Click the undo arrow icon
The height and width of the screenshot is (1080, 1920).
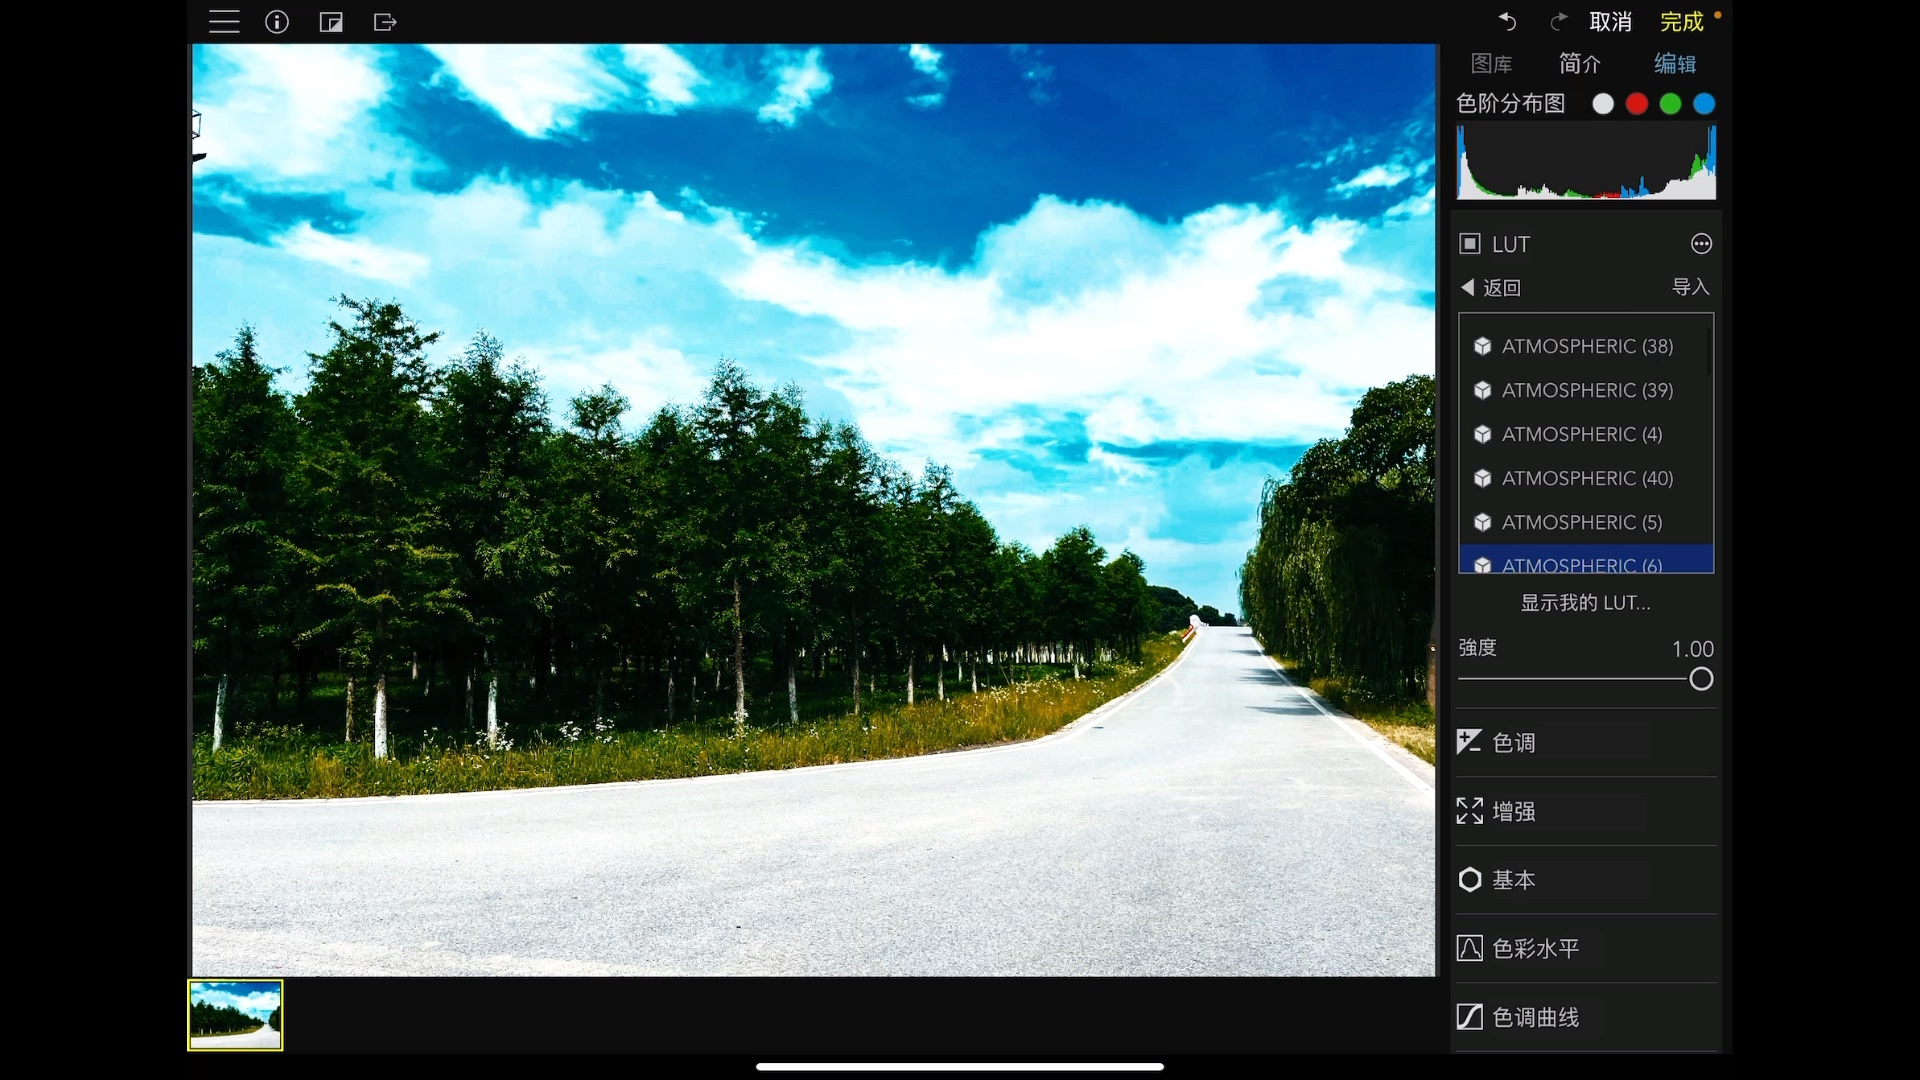pyautogui.click(x=1508, y=21)
